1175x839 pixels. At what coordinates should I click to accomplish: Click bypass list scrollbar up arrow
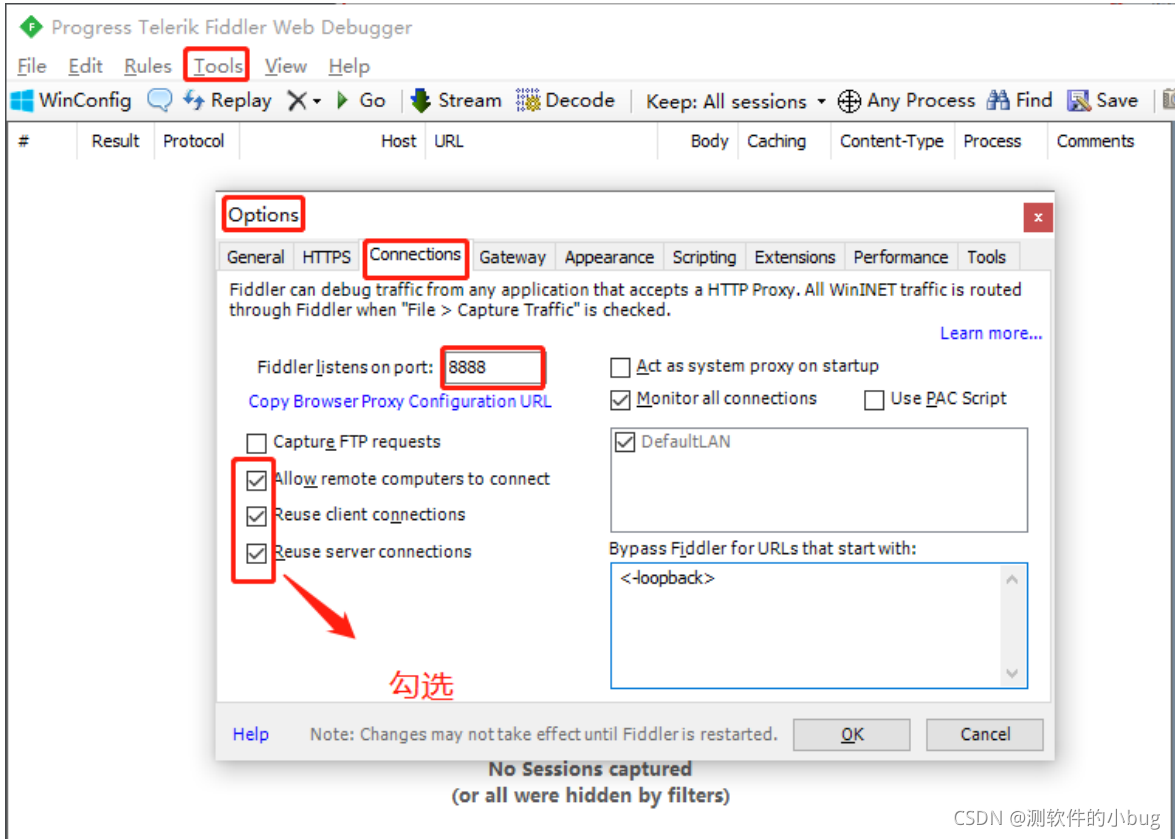1012,579
